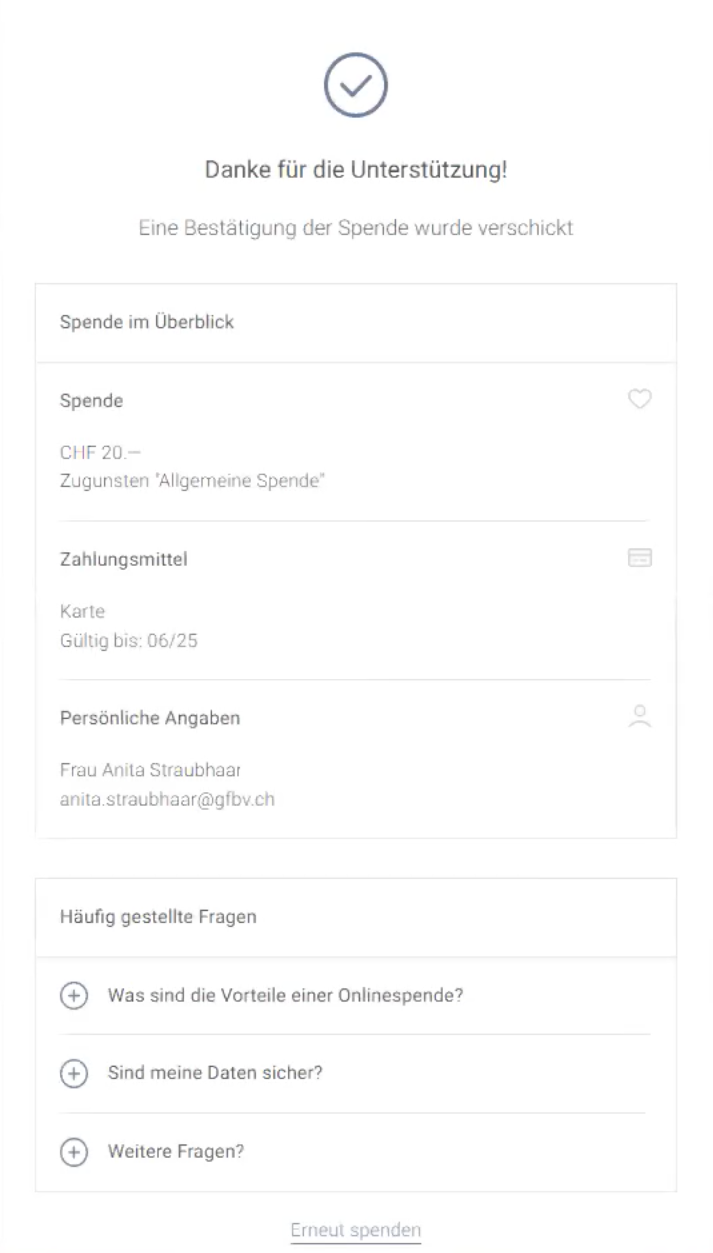Screen dimensions: 713x1253
Task: Click the credit card icon beside Zahlungsmittel
Action: 639,558
